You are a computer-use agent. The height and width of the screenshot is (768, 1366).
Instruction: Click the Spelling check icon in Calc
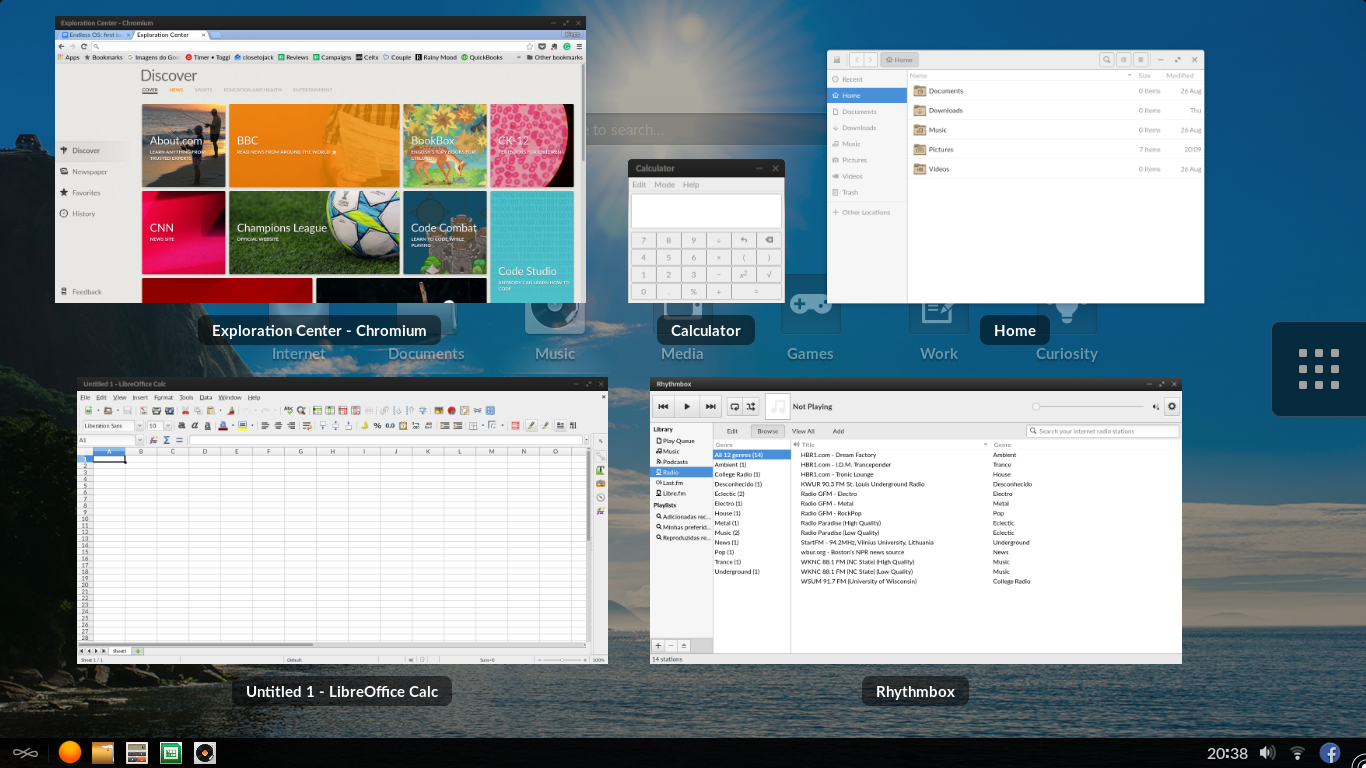288,410
